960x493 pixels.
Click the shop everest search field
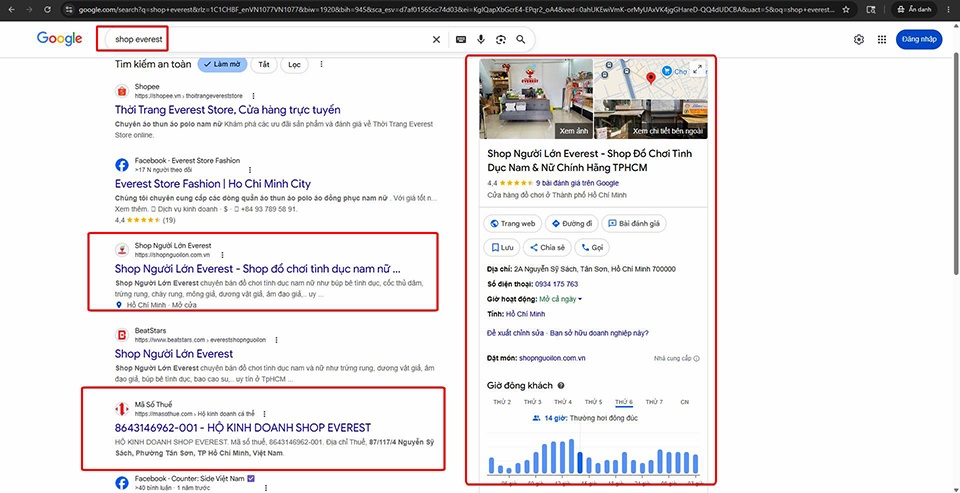268,40
